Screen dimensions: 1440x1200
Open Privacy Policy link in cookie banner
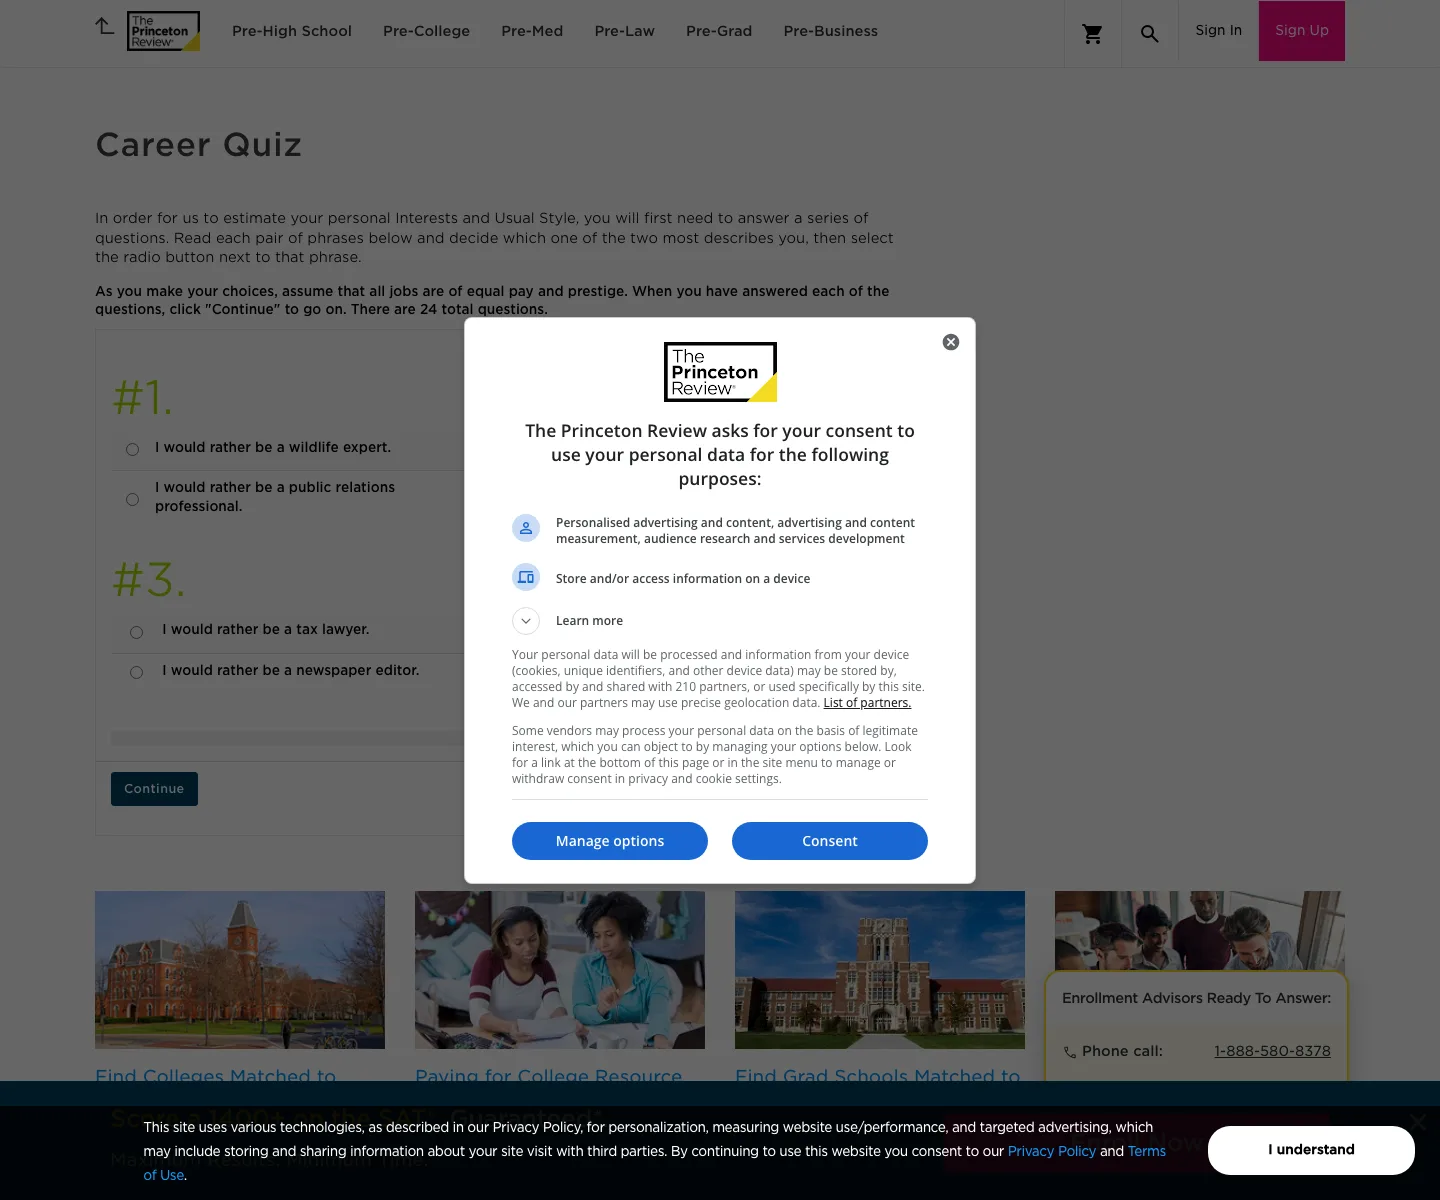[x=1052, y=1151]
